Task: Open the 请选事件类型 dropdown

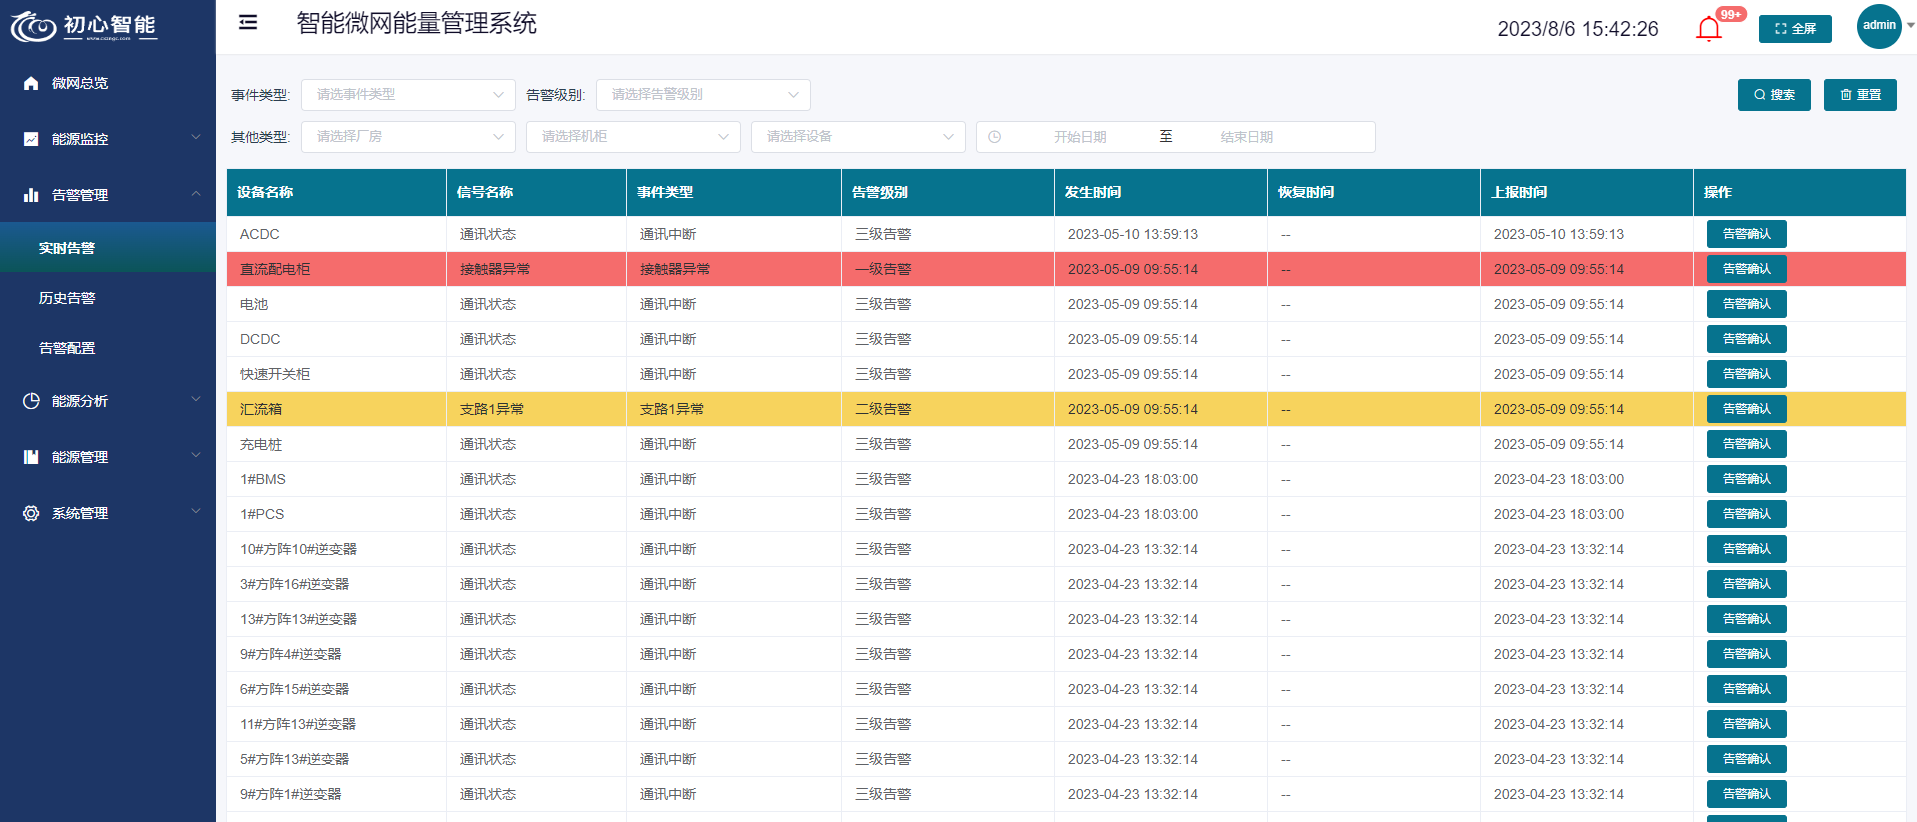Action: click(408, 95)
